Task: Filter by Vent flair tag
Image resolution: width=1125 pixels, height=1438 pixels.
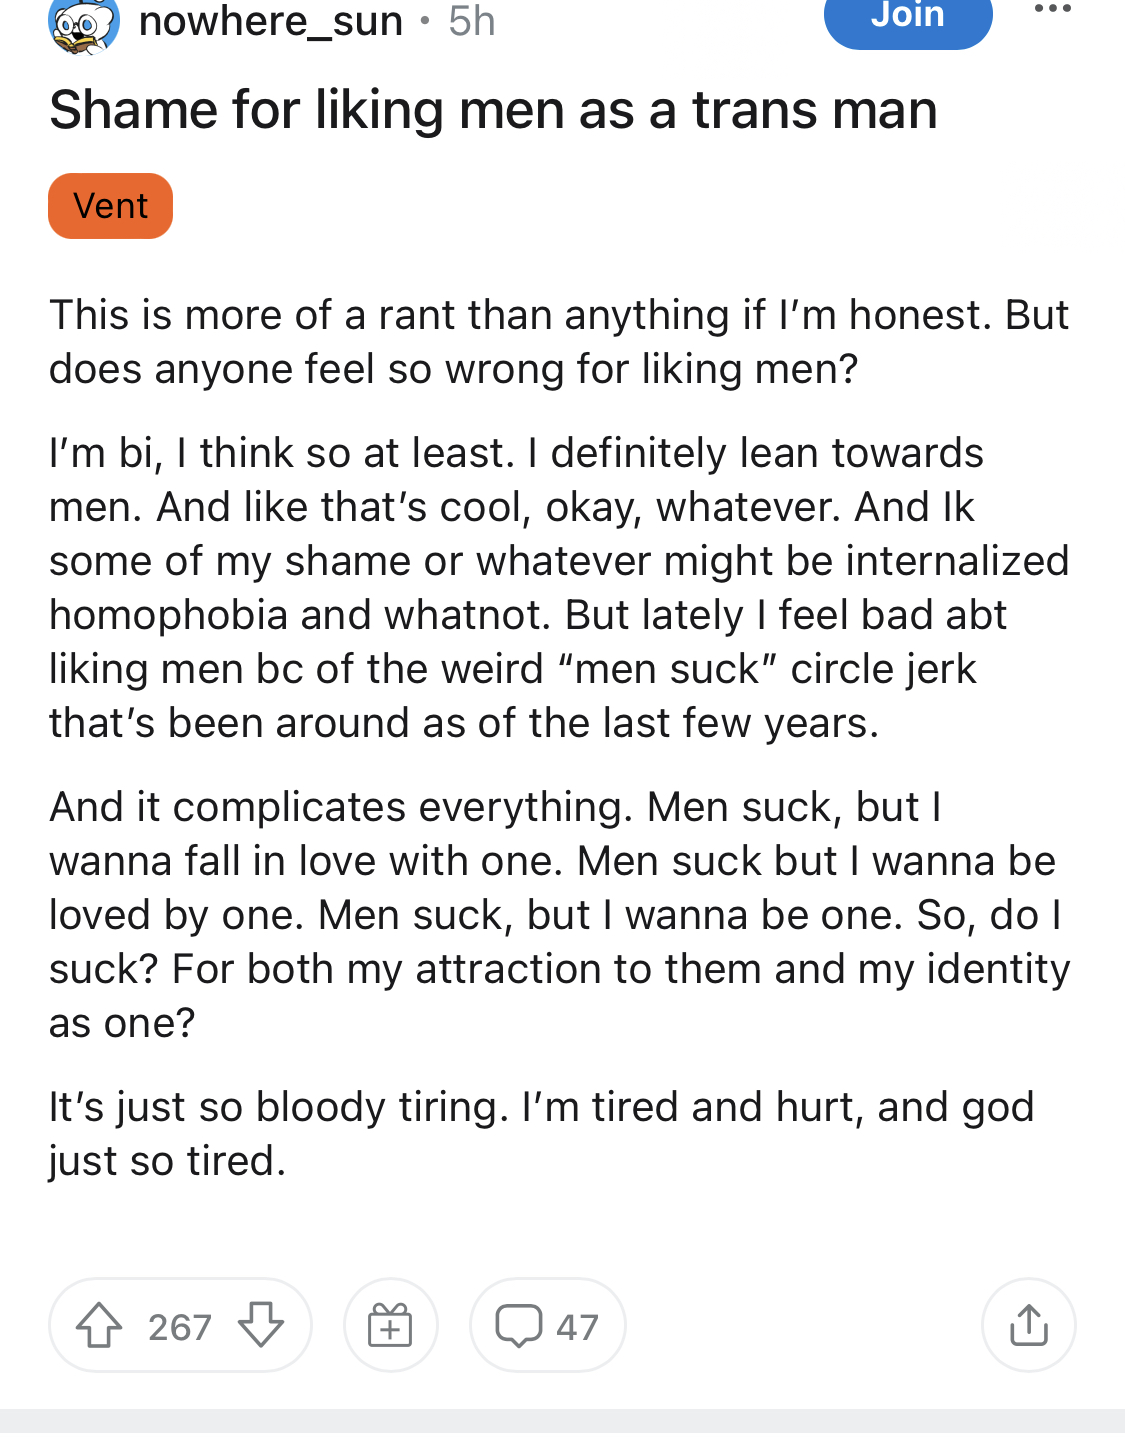Action: click(110, 206)
